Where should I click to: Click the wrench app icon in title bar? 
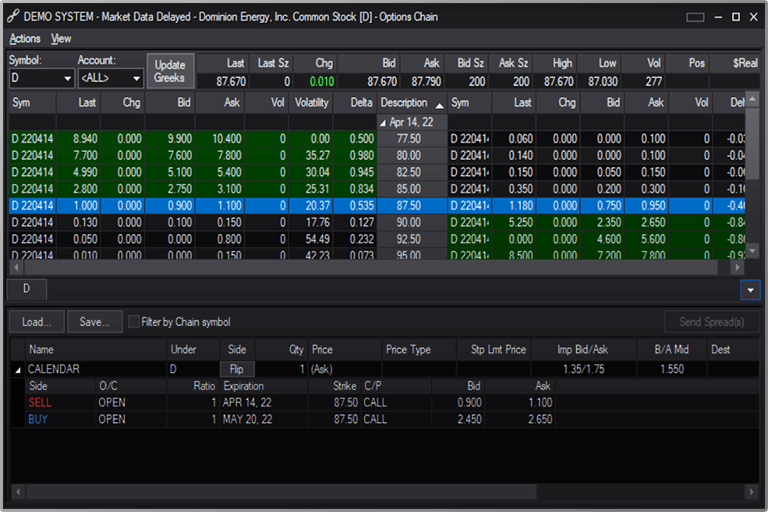(13, 17)
